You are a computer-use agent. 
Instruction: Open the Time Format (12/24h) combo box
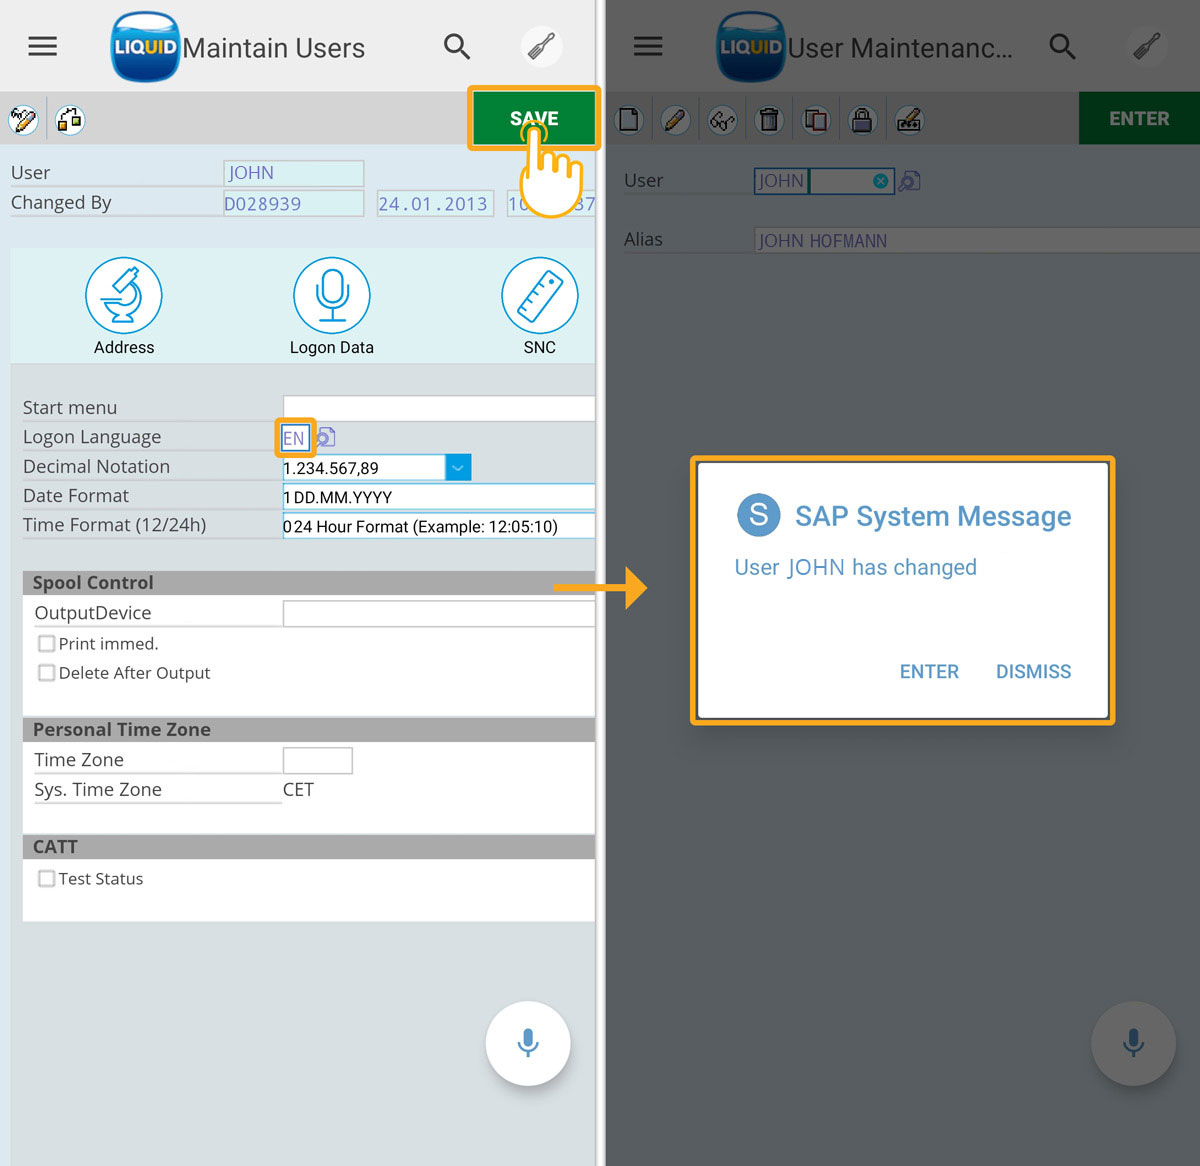[438, 526]
